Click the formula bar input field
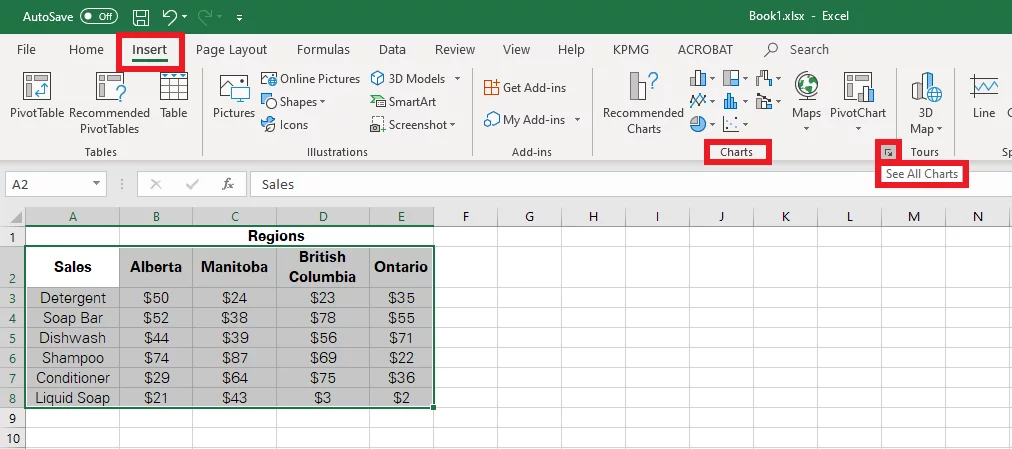 point(600,184)
